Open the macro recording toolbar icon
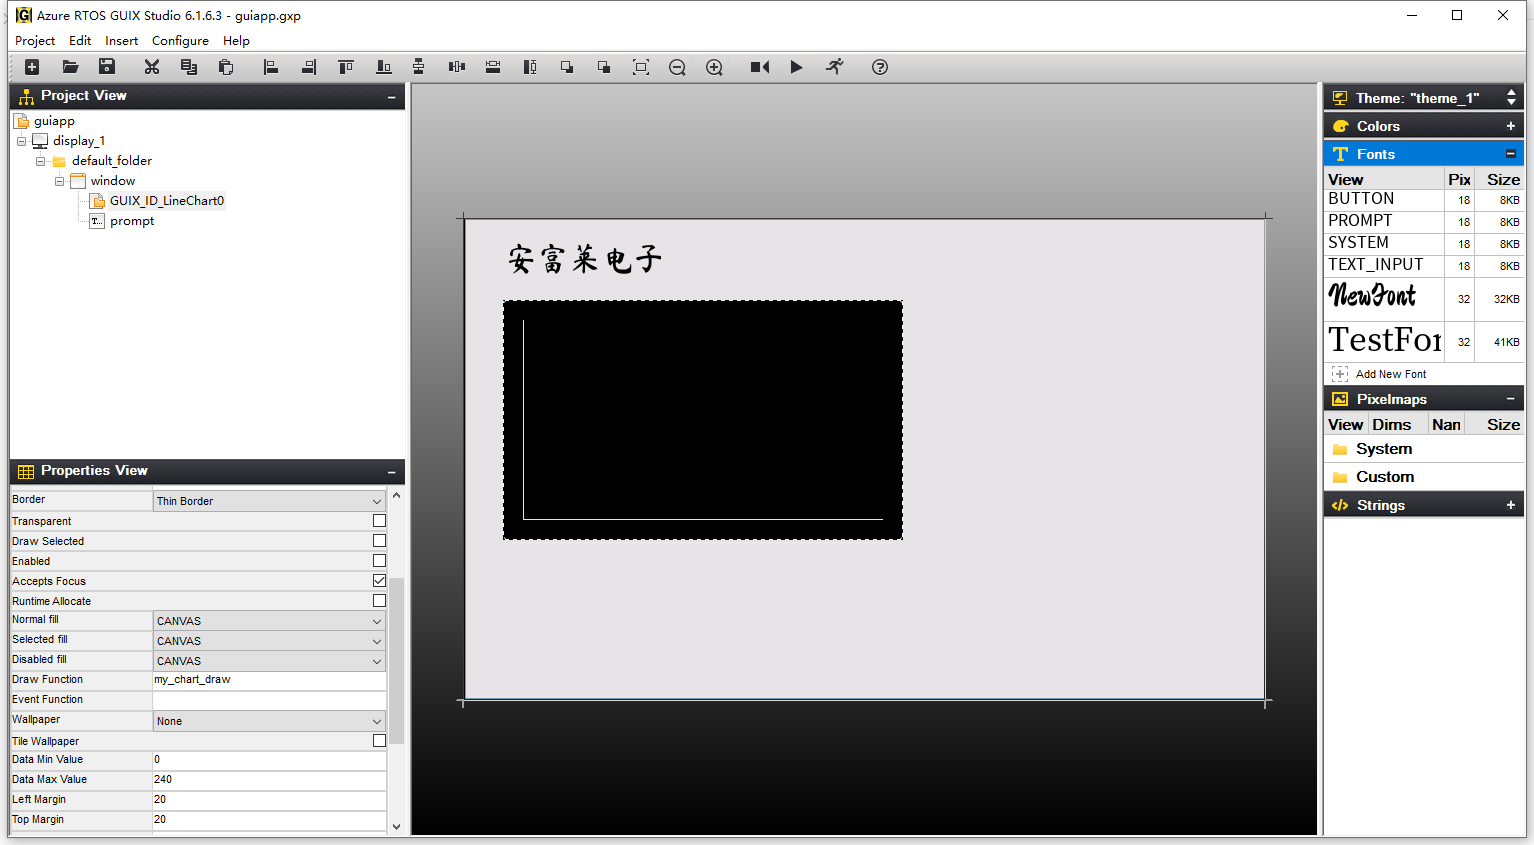The image size is (1534, 845). click(760, 67)
